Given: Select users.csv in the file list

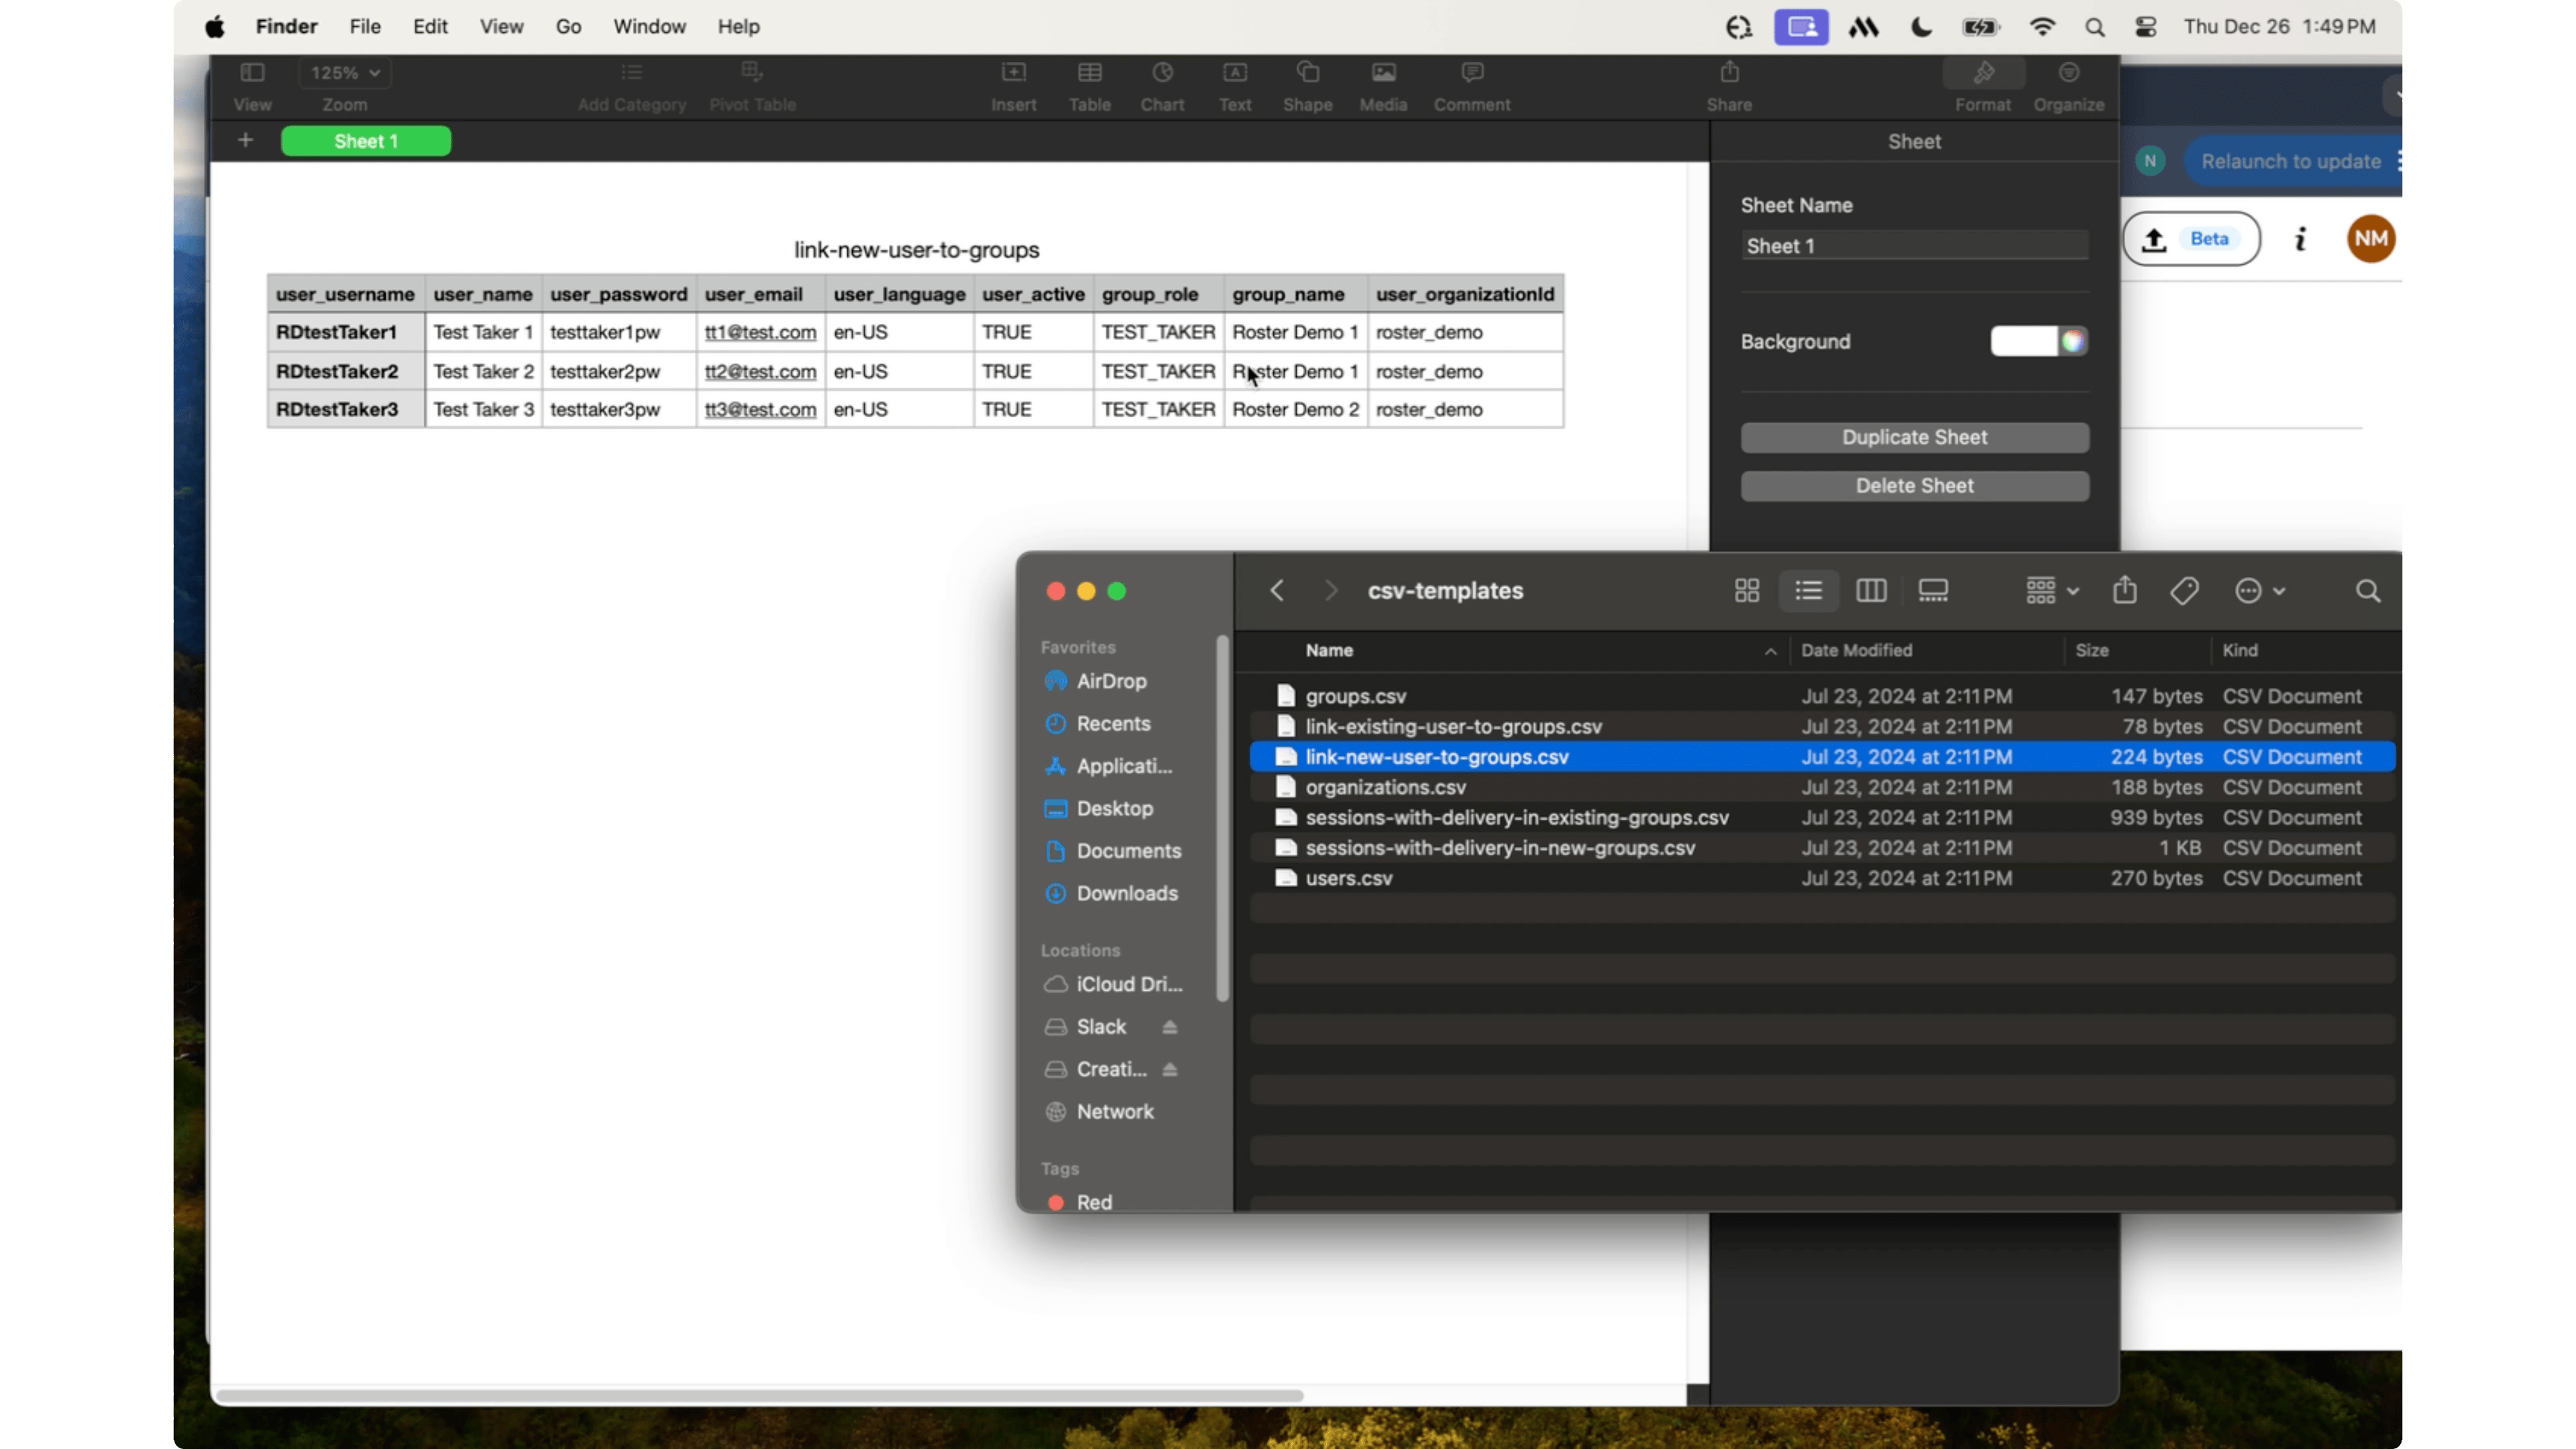Looking at the screenshot, I should [x=1348, y=879].
